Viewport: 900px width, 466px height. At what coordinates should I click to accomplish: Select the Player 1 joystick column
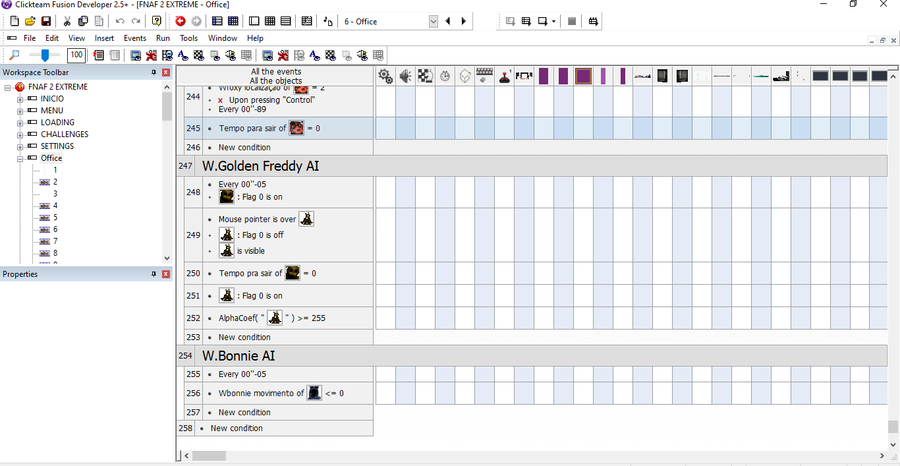[504, 76]
